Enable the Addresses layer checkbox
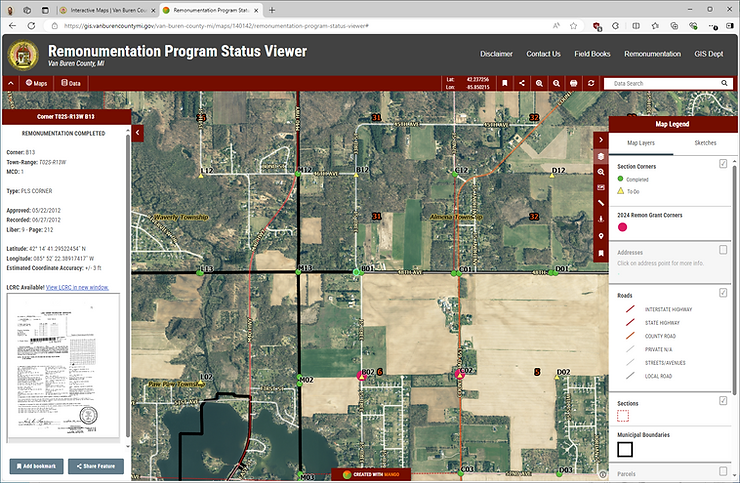Image resolution: width=740 pixels, height=483 pixels. [x=723, y=250]
